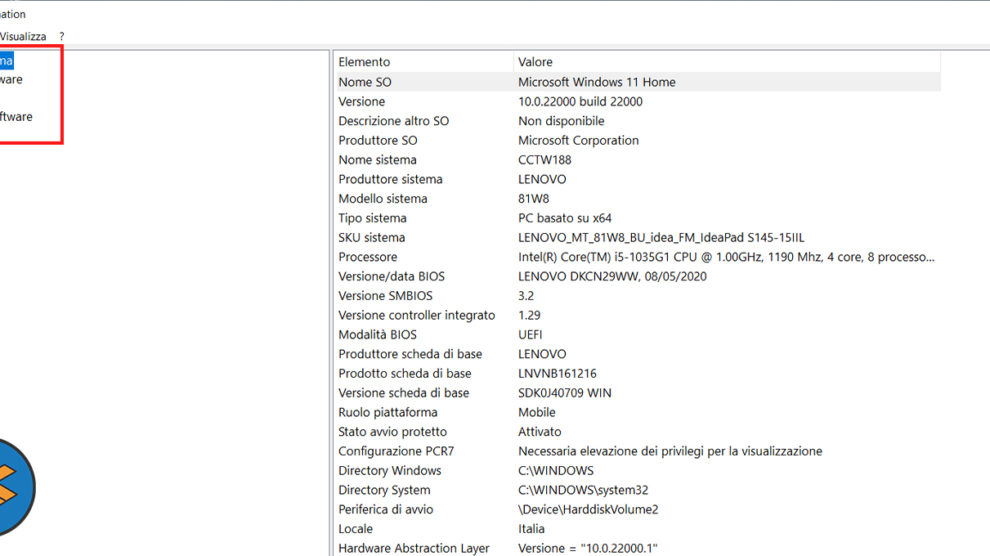
Task: Click the value Mobile
Action: point(537,413)
